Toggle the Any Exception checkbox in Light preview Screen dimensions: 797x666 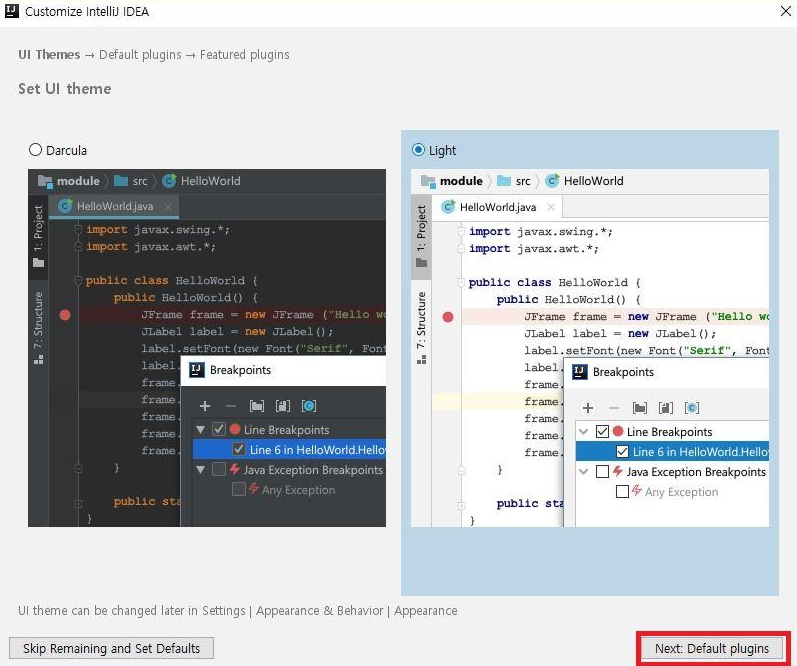click(x=622, y=491)
